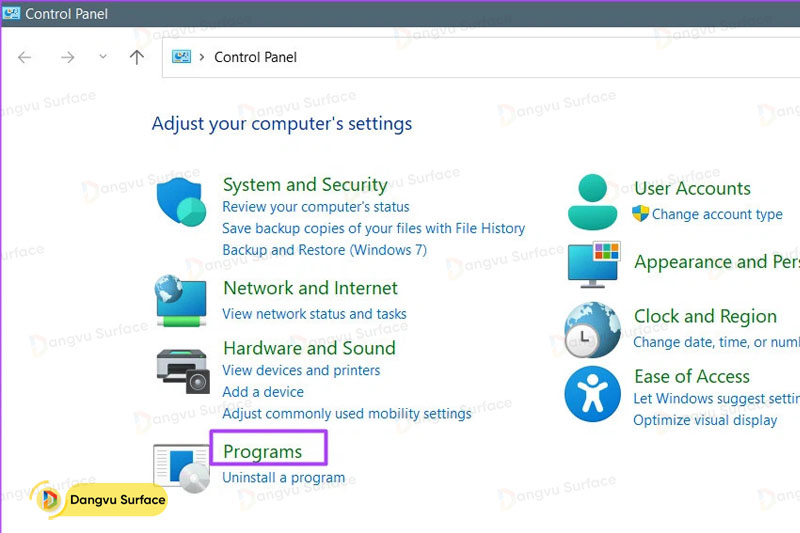Click the Clock and Region globe icon

point(592,329)
